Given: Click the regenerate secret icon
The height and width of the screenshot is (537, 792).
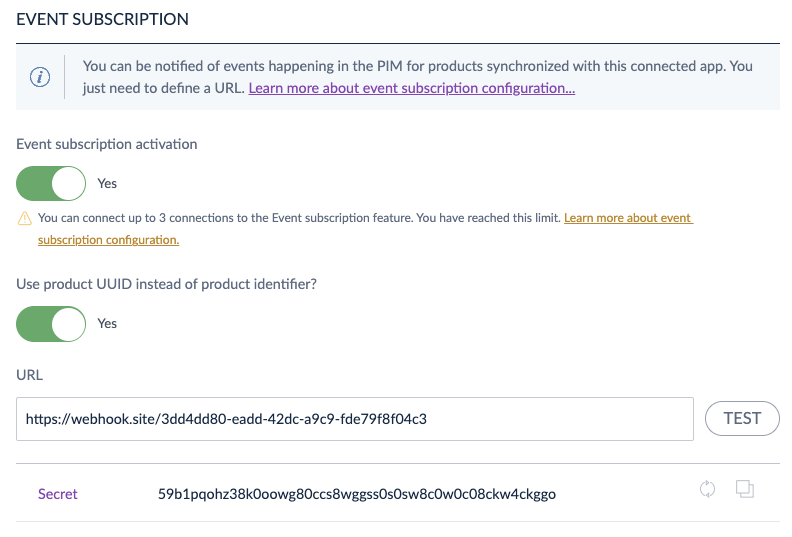Looking at the screenshot, I should coord(707,489).
